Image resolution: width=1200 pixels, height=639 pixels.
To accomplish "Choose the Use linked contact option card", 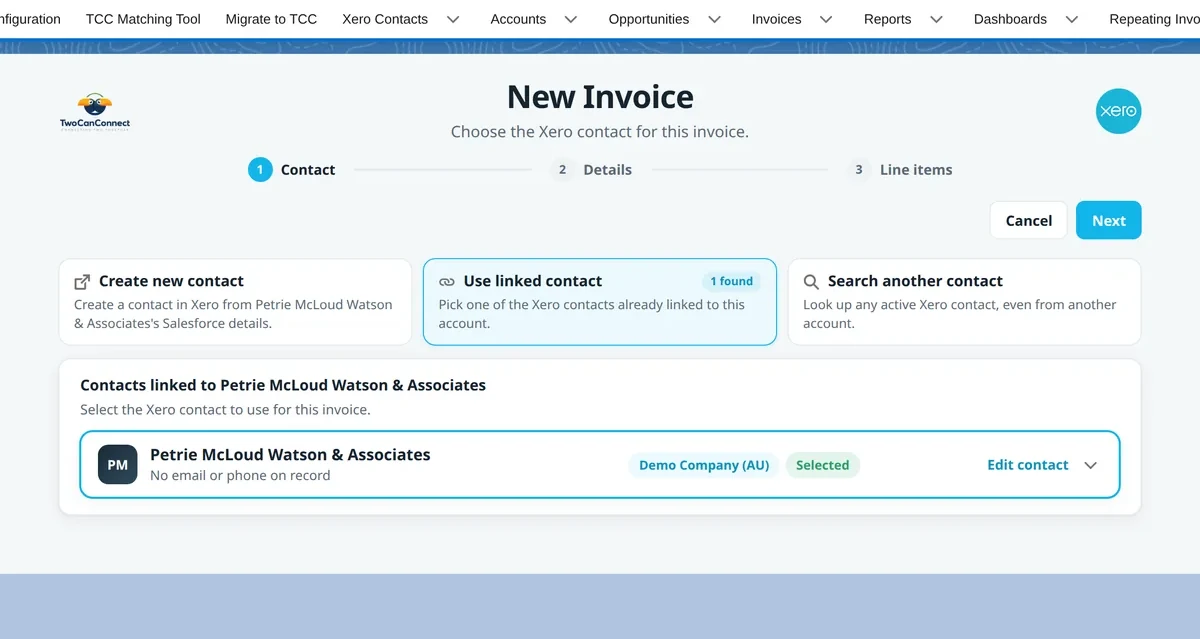I will (600, 302).
